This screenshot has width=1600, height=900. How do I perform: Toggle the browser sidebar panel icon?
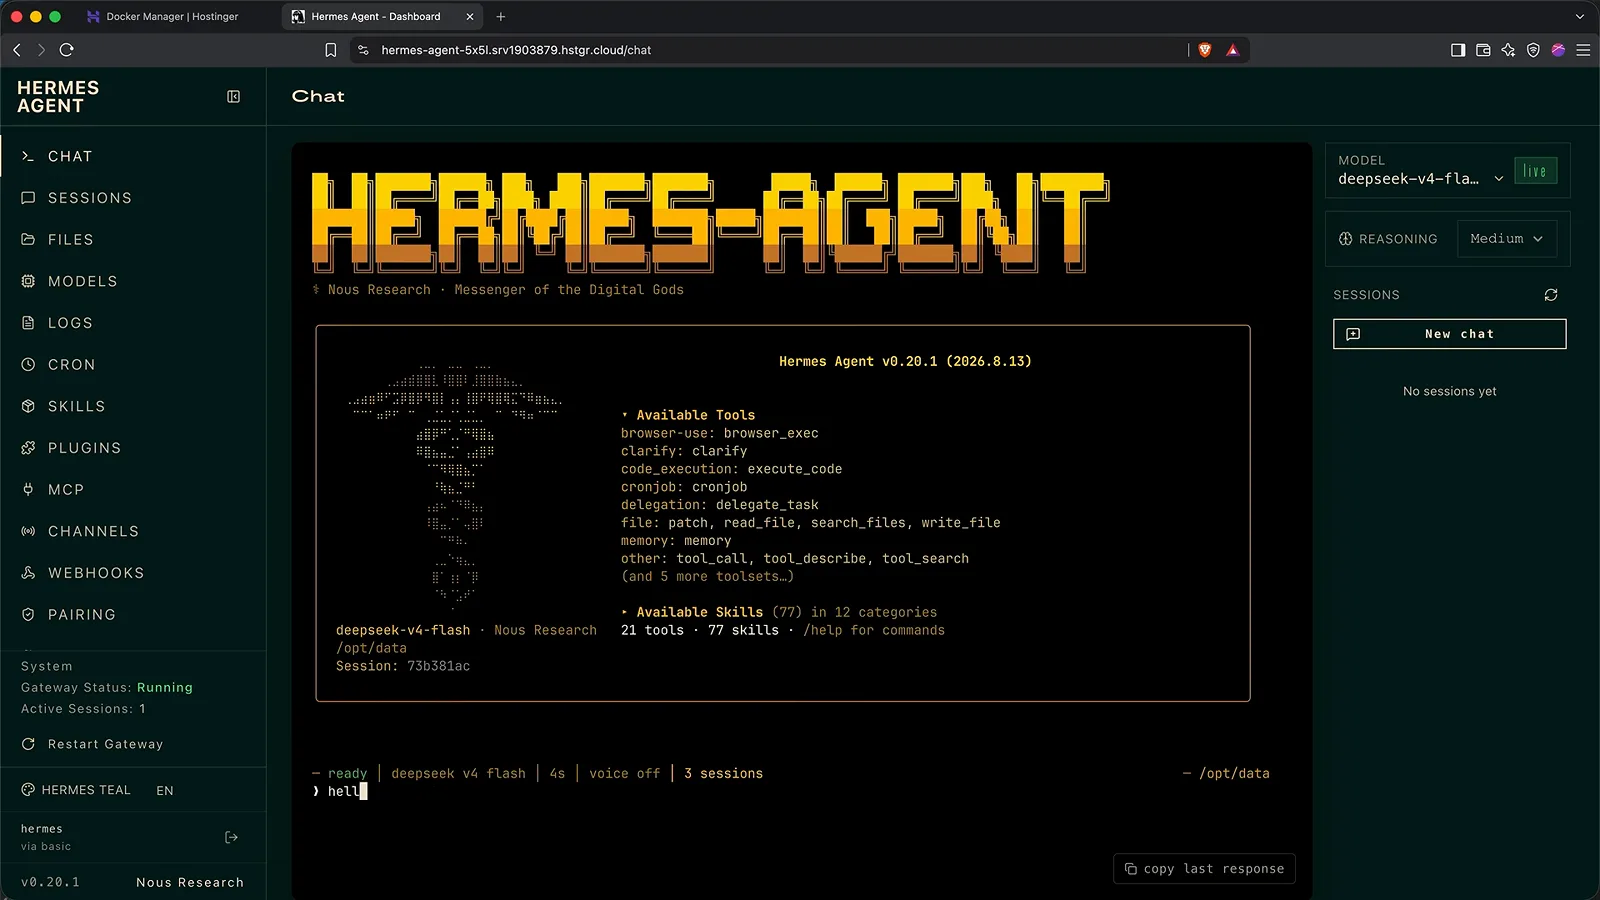coord(1458,50)
